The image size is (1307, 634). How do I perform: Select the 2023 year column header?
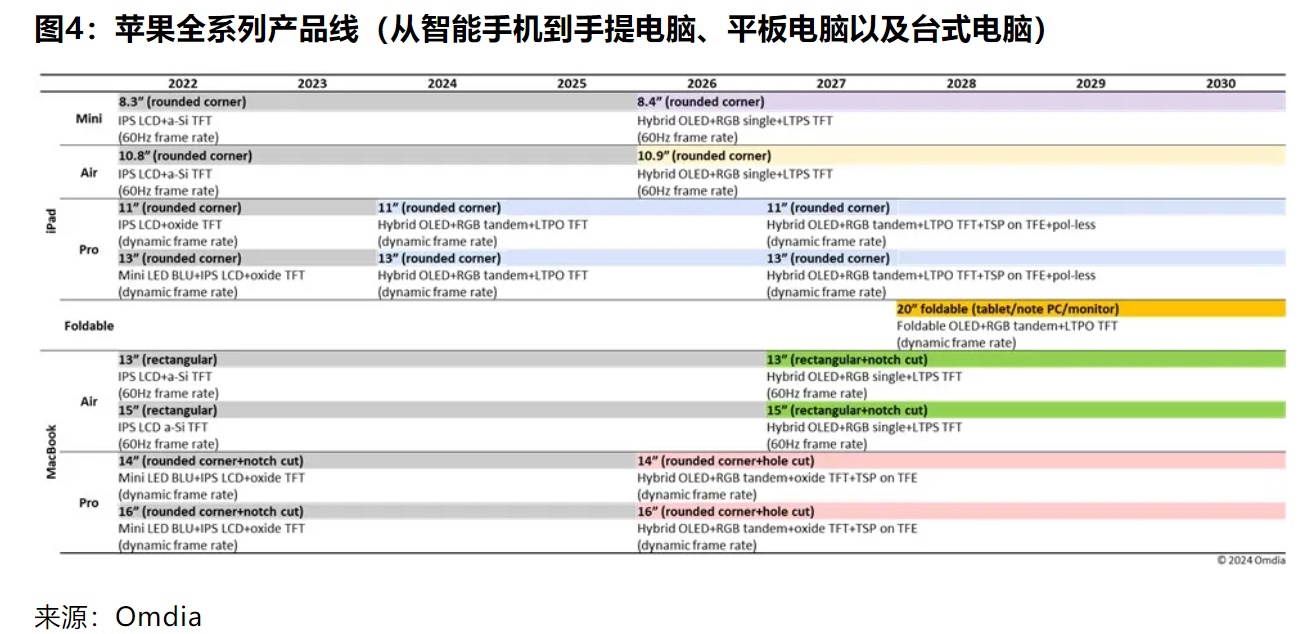[312, 84]
